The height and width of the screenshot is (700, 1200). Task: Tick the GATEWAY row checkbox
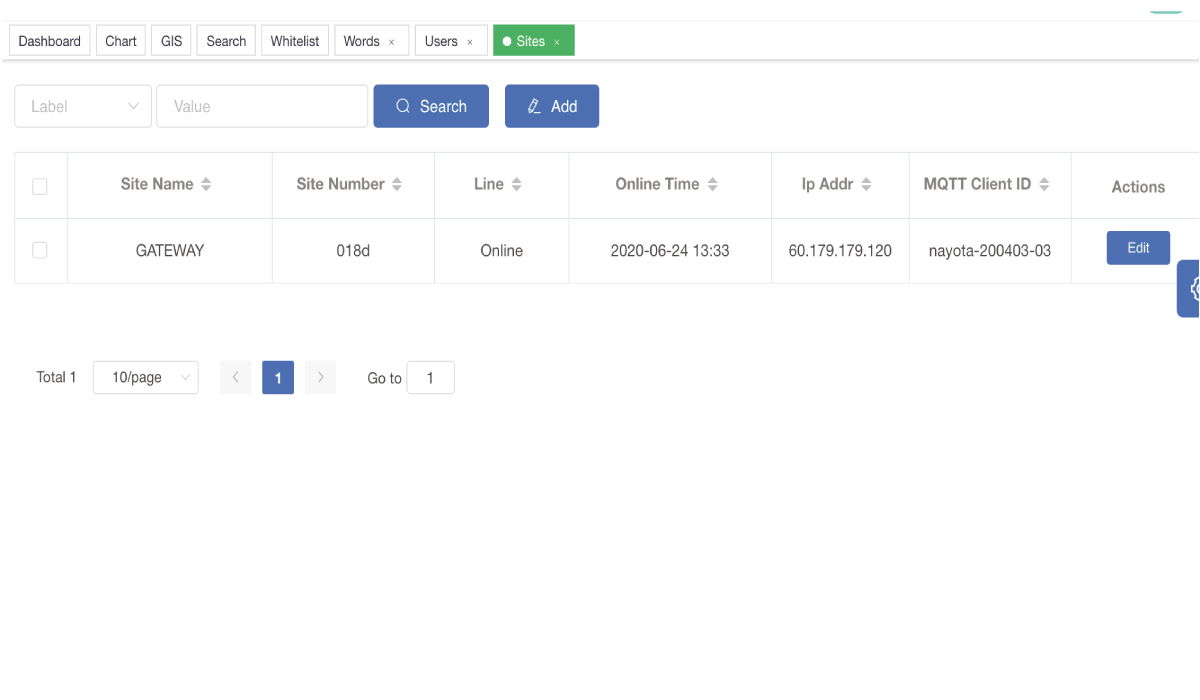coord(40,250)
